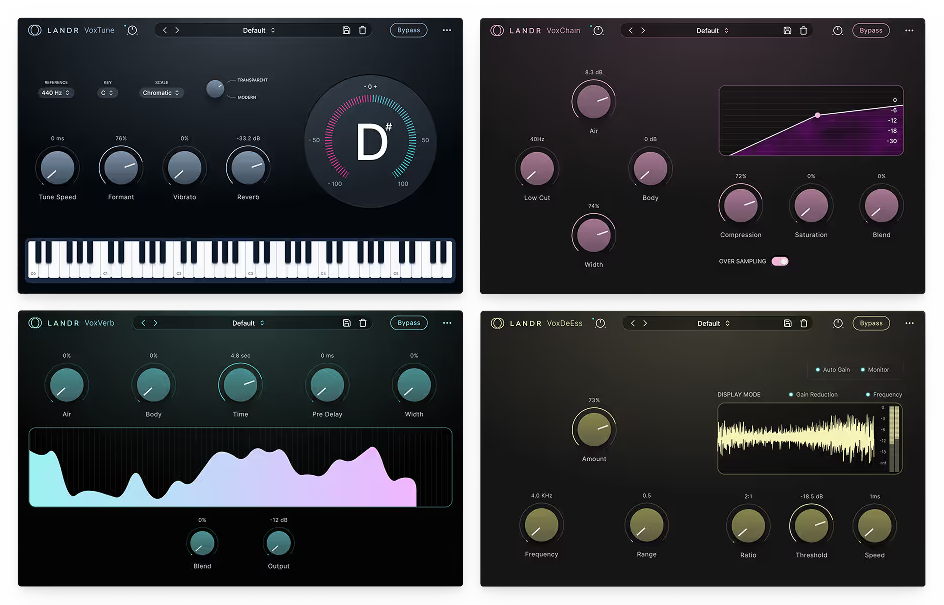Click the save icon in VoxDeEss

click(788, 323)
